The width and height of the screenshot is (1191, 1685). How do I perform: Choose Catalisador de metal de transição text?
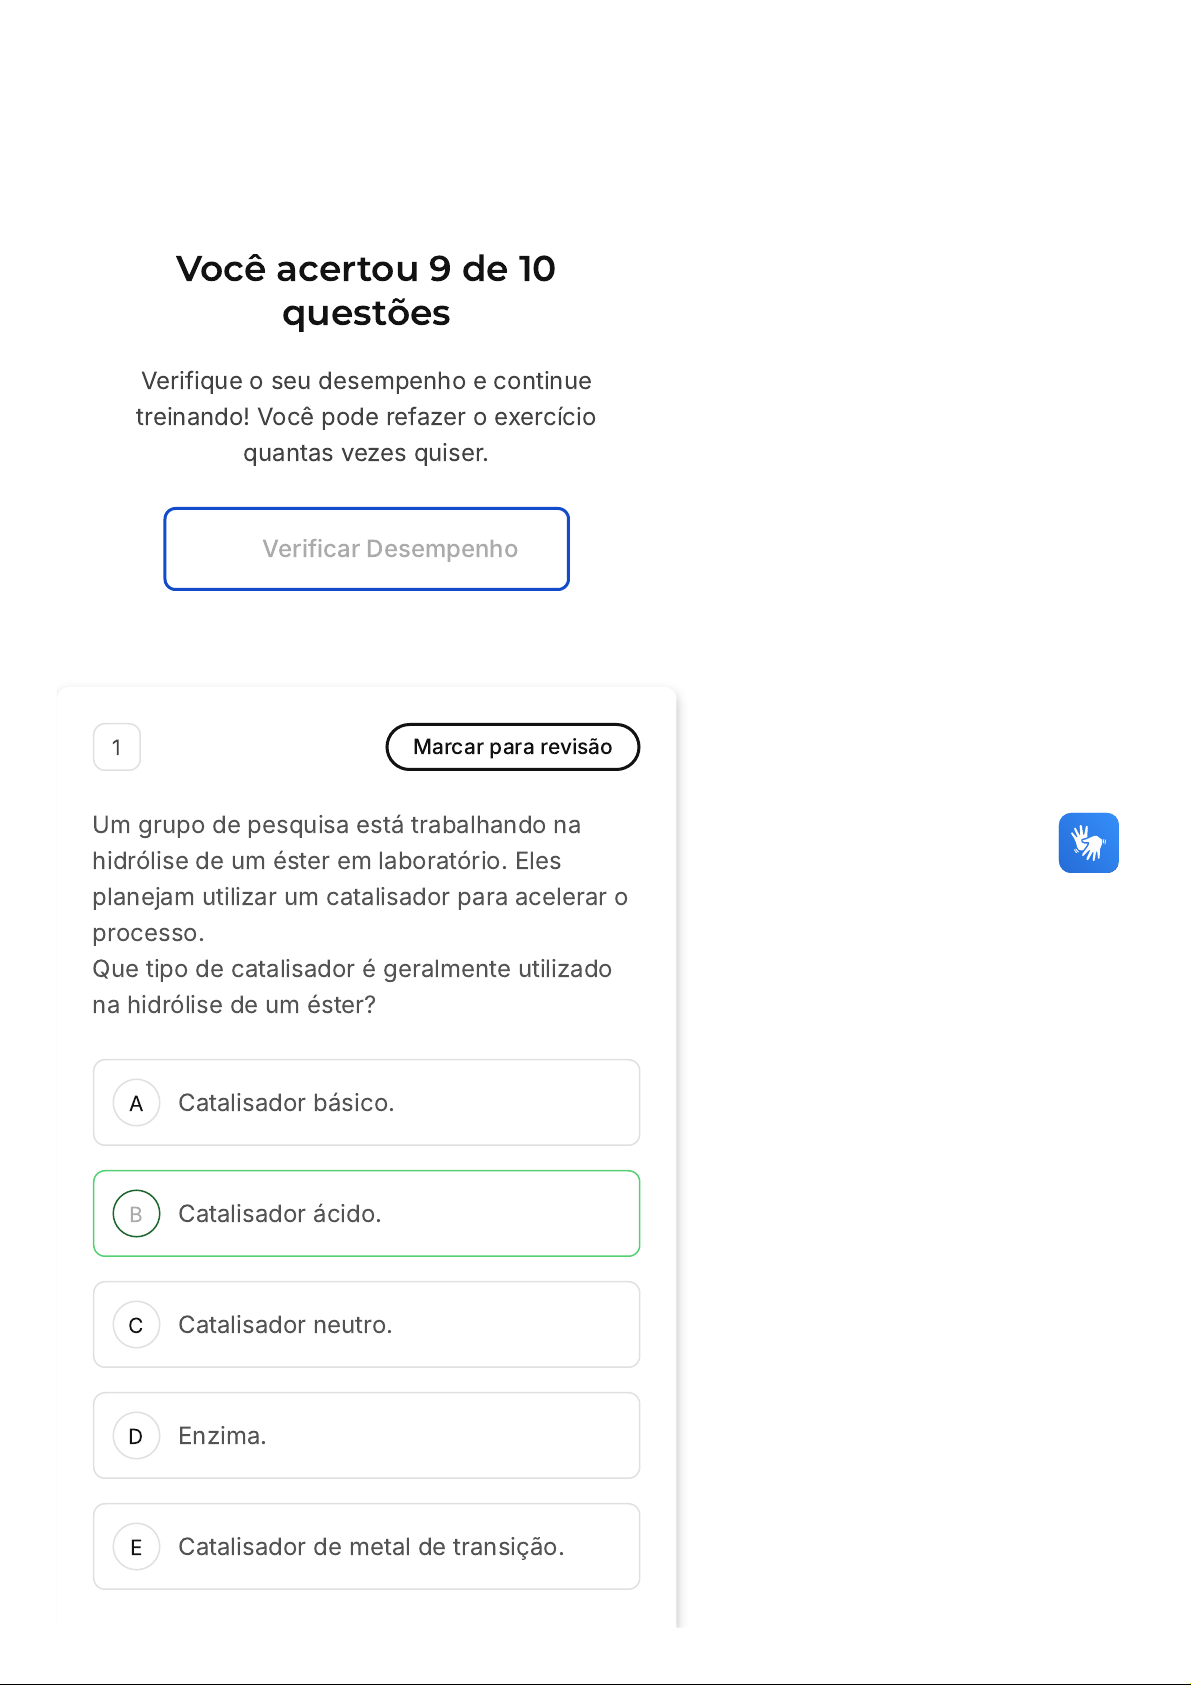pyautogui.click(x=371, y=1547)
